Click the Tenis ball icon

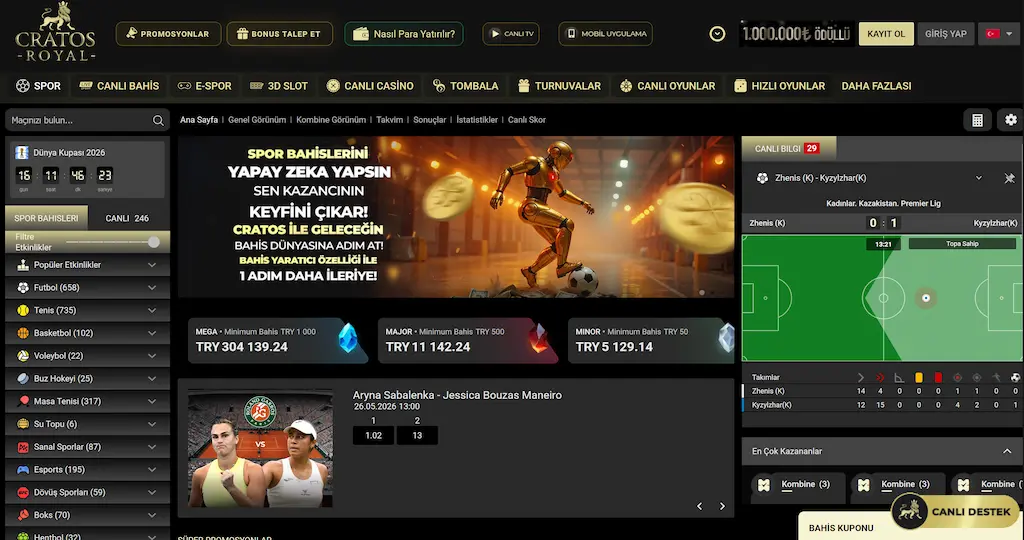(23, 310)
